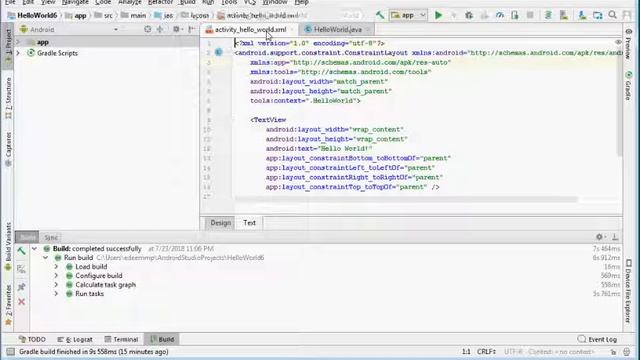640x360 pixels.
Task: Open Build panel gear settings
Action: [600, 237]
